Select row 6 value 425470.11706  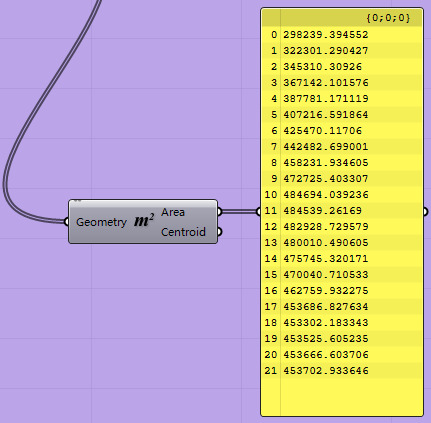tap(322, 131)
